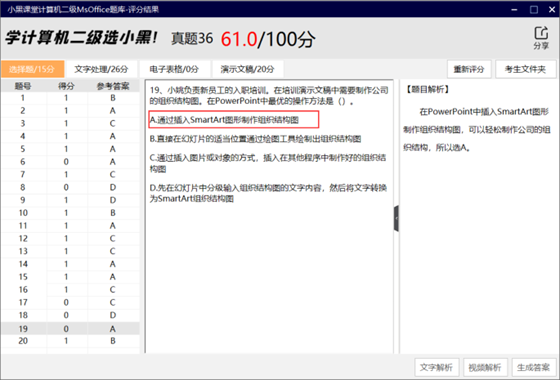Select question row 12 in the list
560x380 pixels.
[70, 239]
